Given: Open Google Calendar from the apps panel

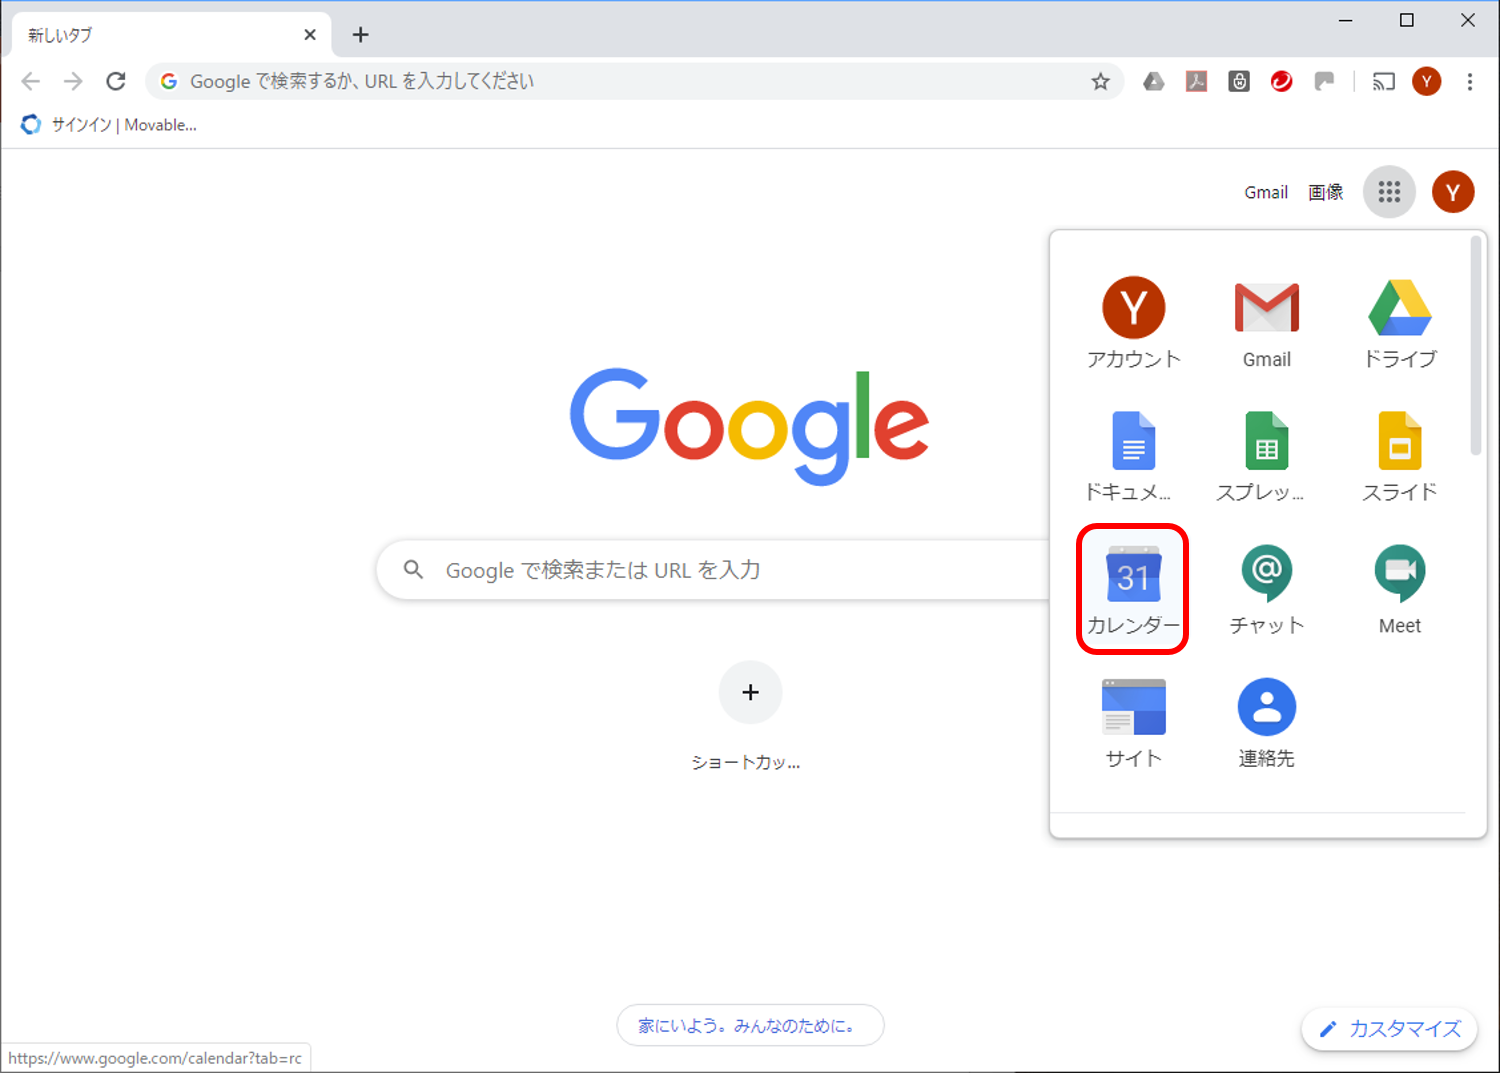Looking at the screenshot, I should [1133, 589].
